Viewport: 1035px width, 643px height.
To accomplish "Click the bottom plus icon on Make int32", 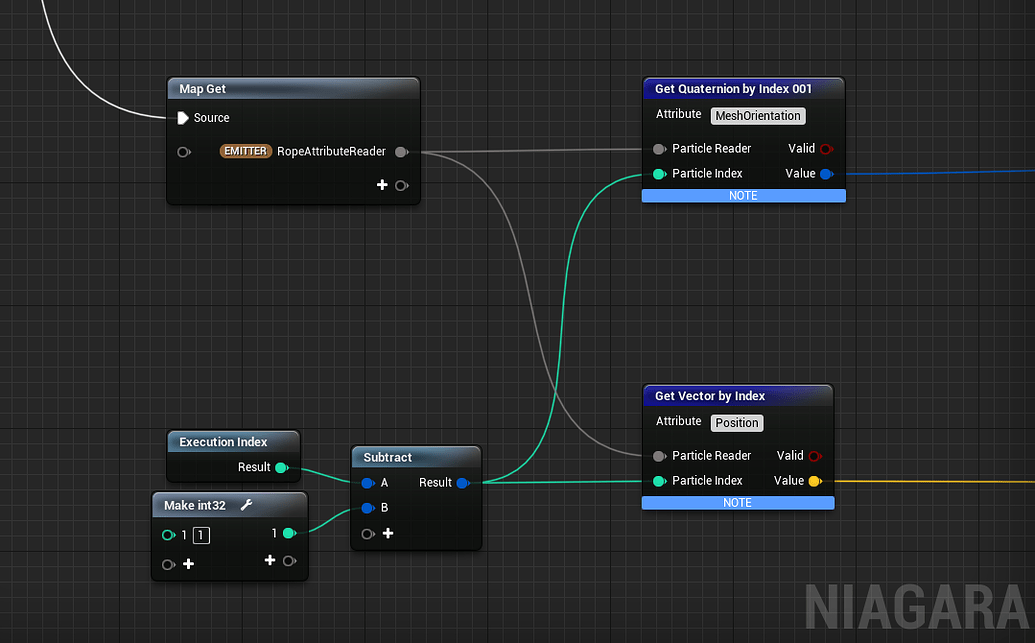I will pyautogui.click(x=189, y=563).
